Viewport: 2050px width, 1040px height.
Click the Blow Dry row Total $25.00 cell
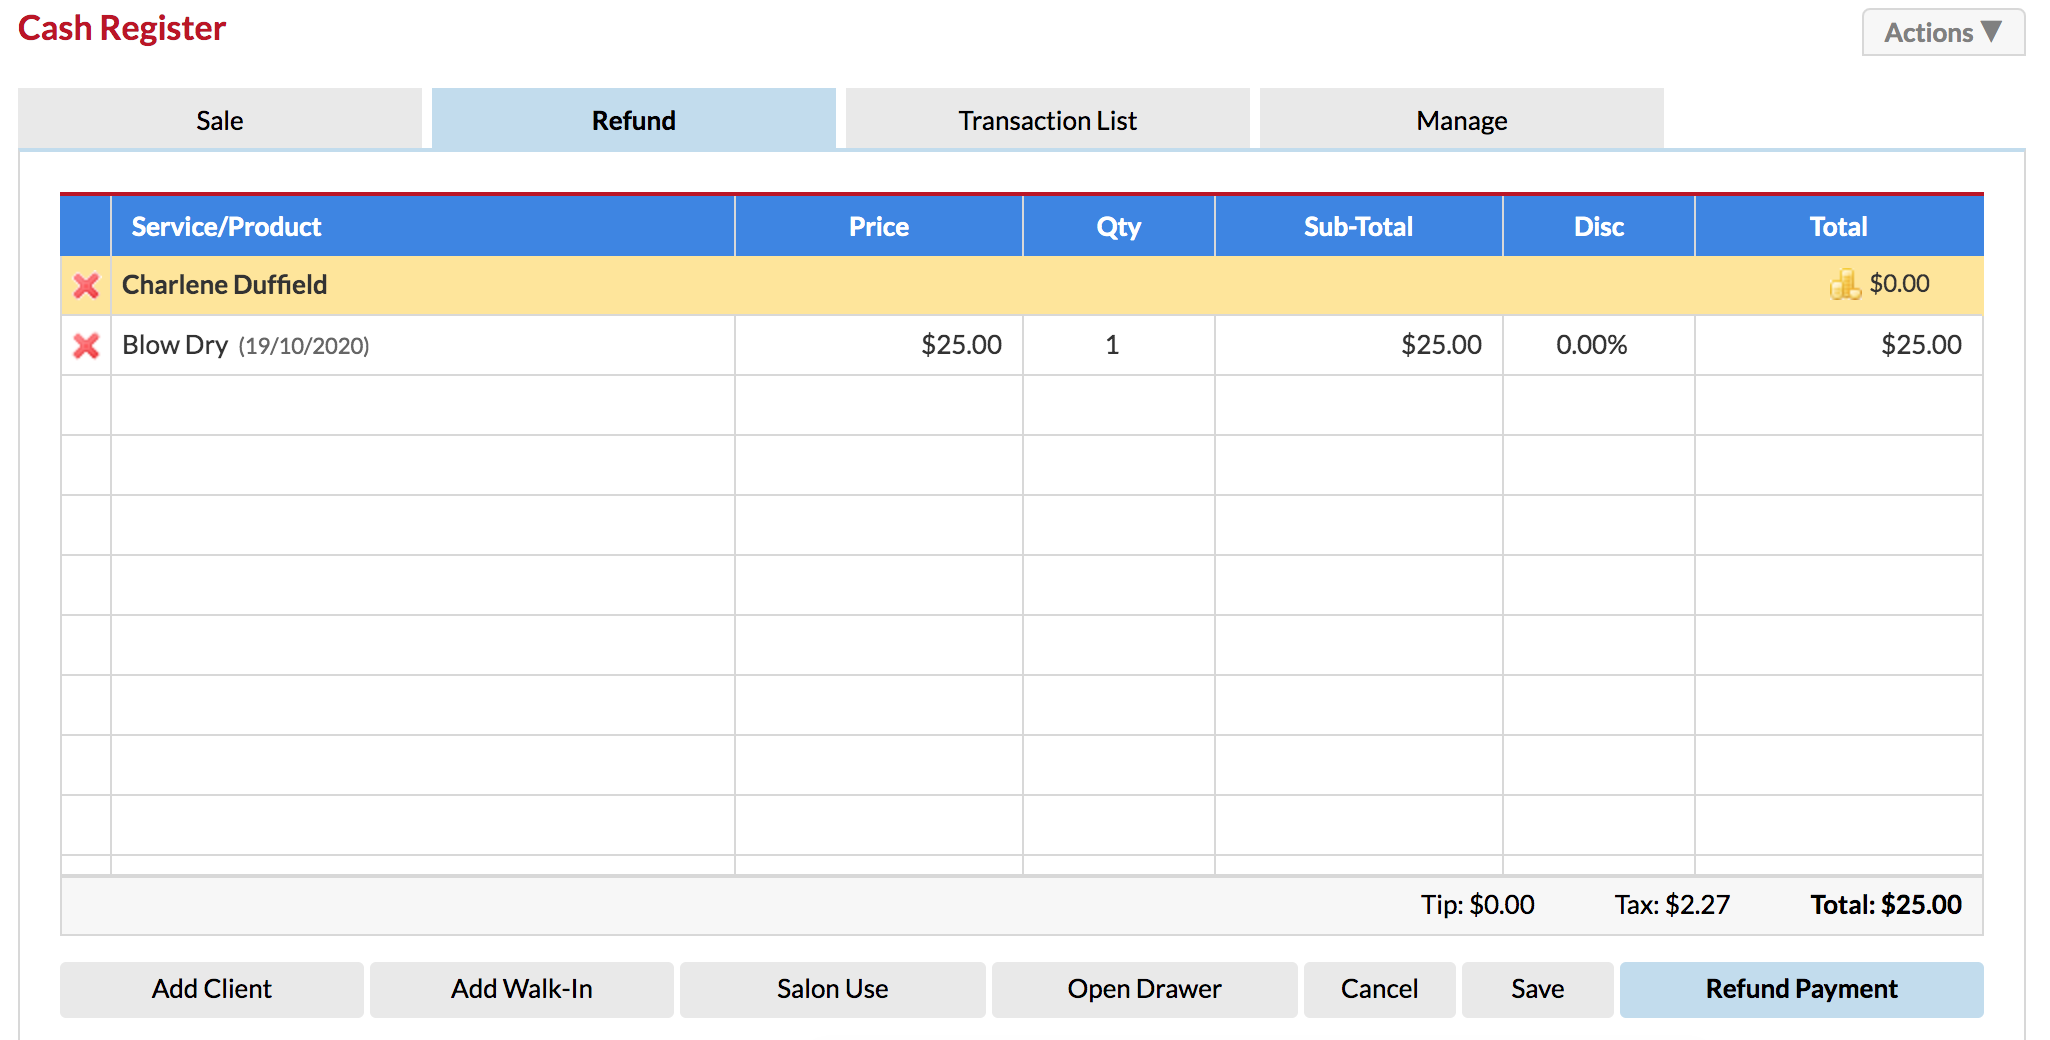click(x=1839, y=345)
